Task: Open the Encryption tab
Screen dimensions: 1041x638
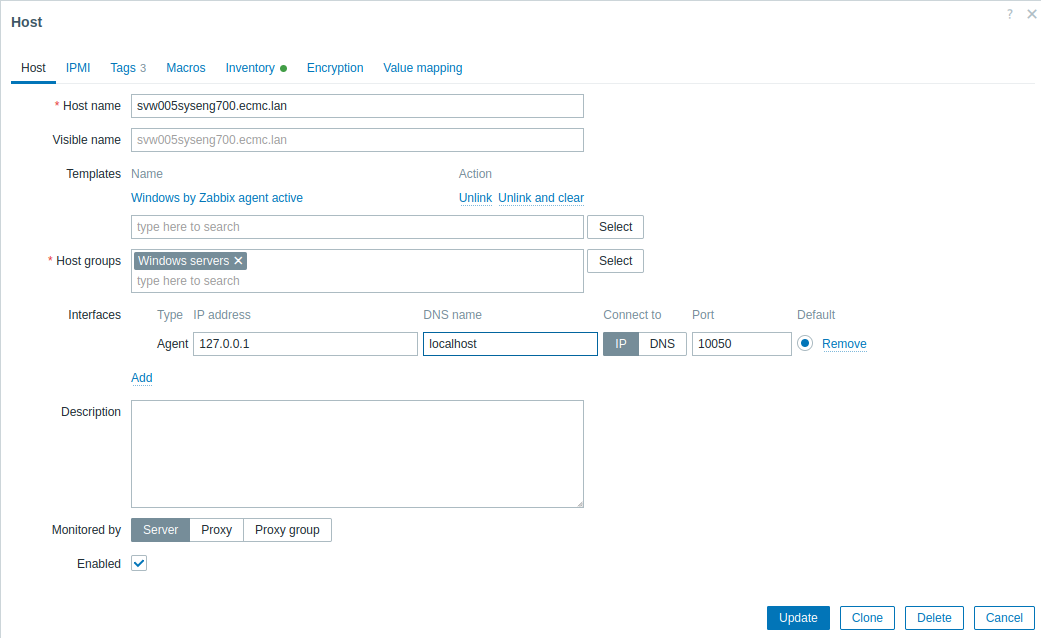Action: pyautogui.click(x=335, y=68)
